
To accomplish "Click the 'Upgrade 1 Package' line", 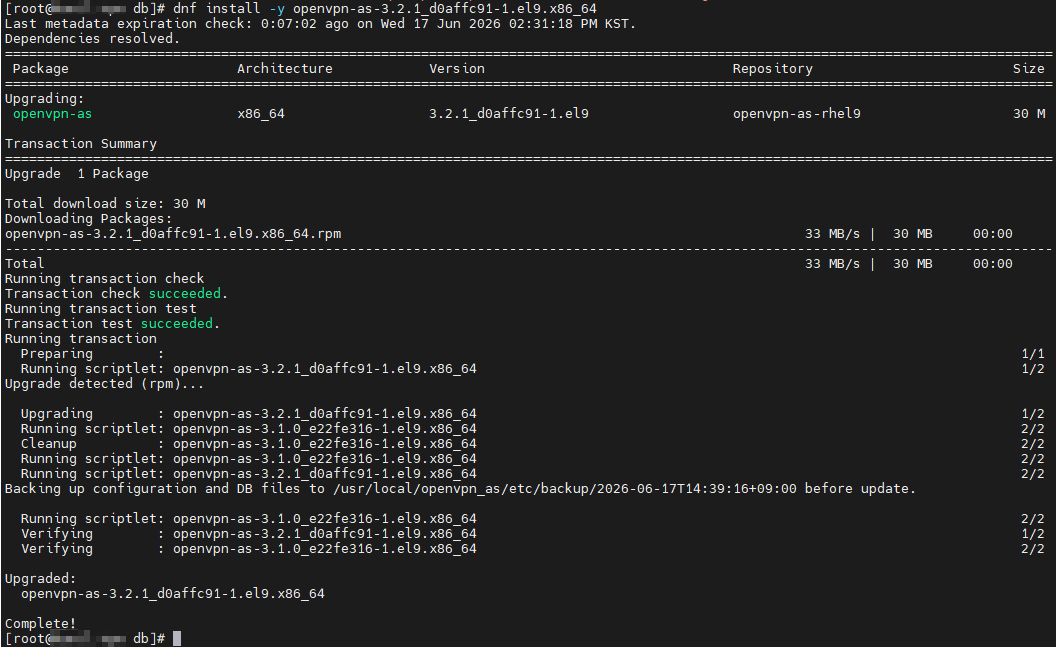I will 77,174.
